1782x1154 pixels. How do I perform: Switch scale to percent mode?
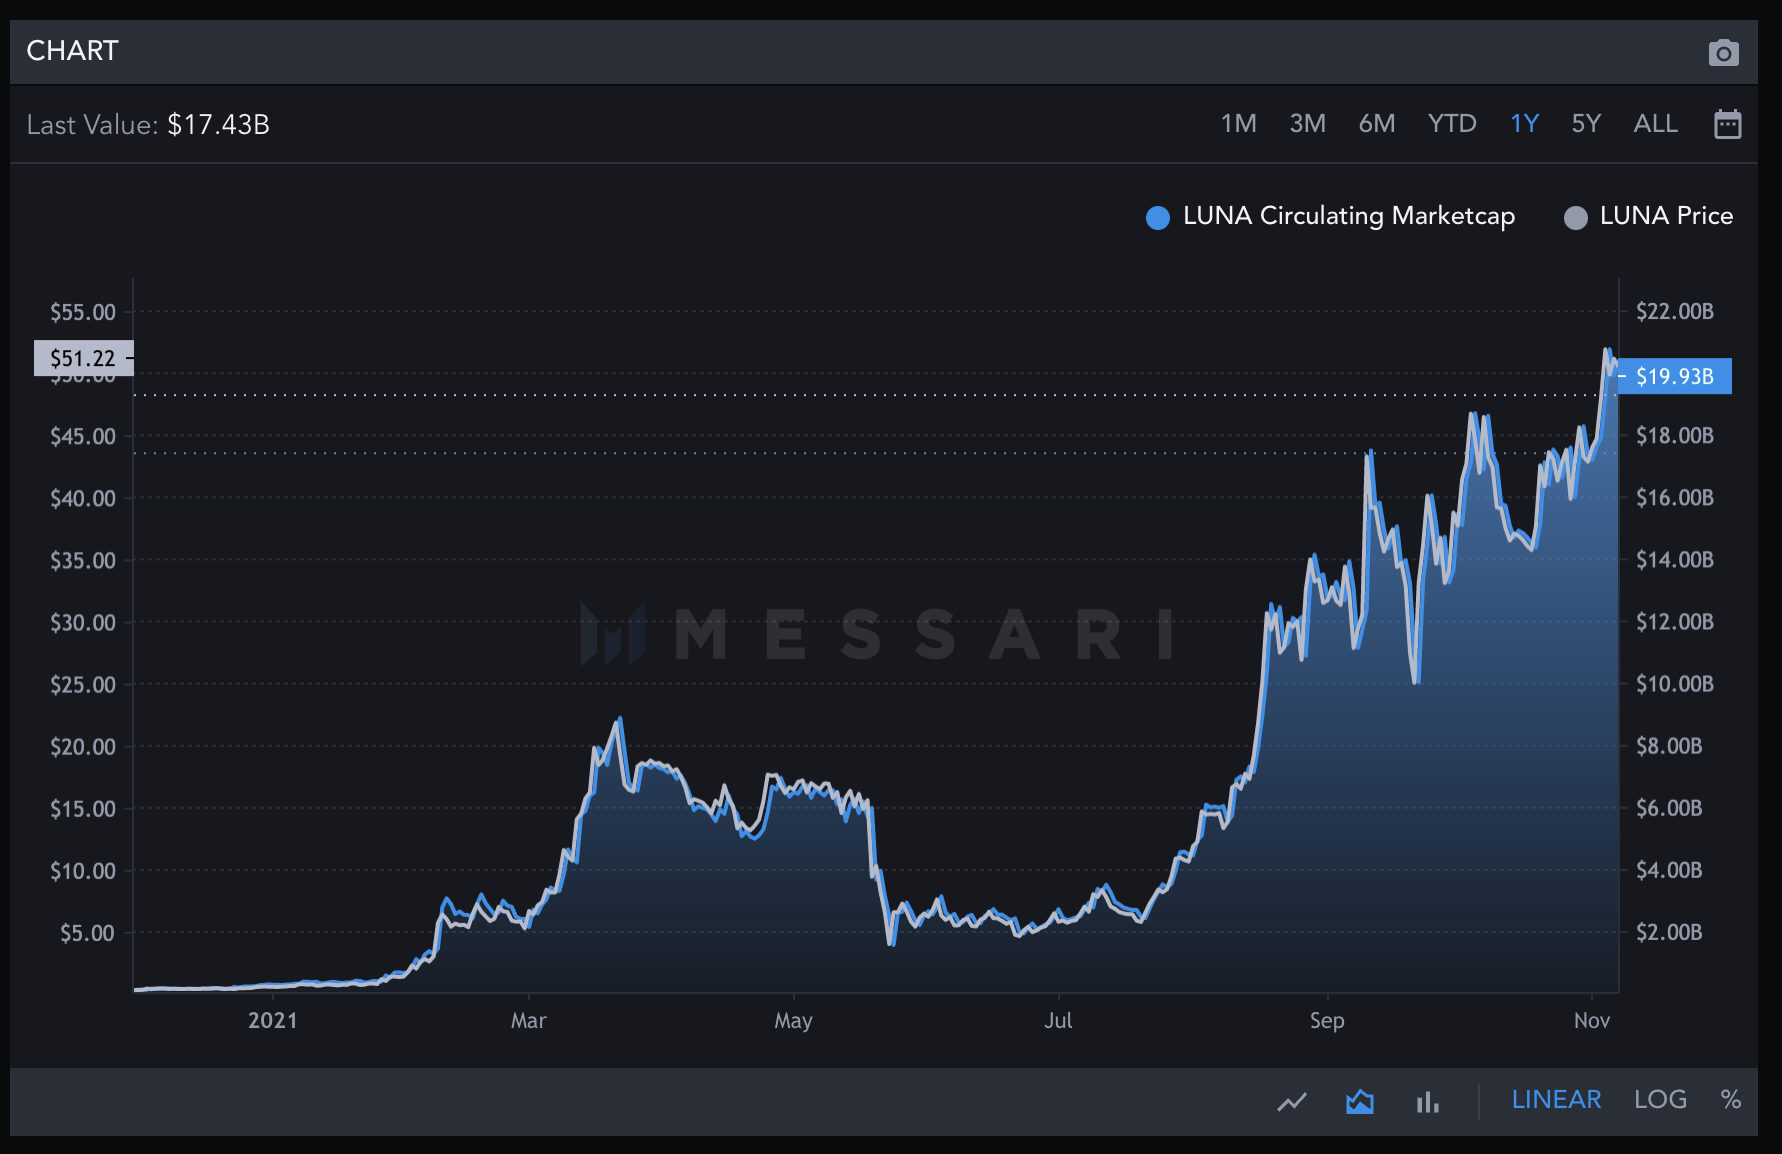pyautogui.click(x=1730, y=1100)
